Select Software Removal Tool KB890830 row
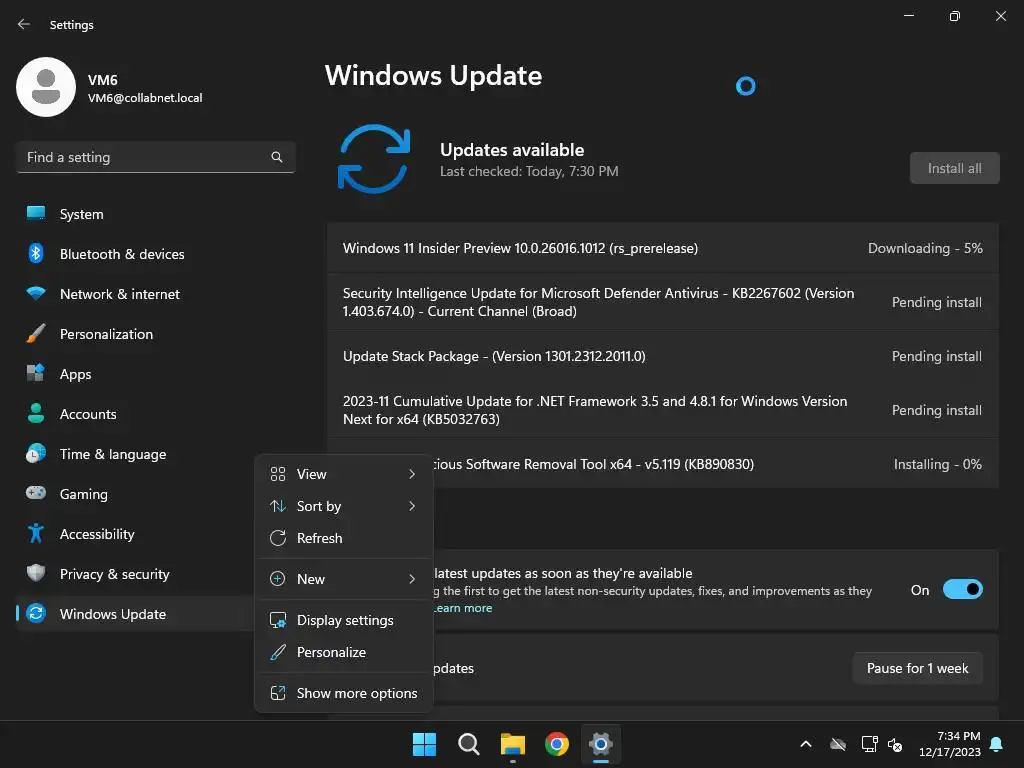Viewport: 1024px width, 768px height. click(662, 464)
